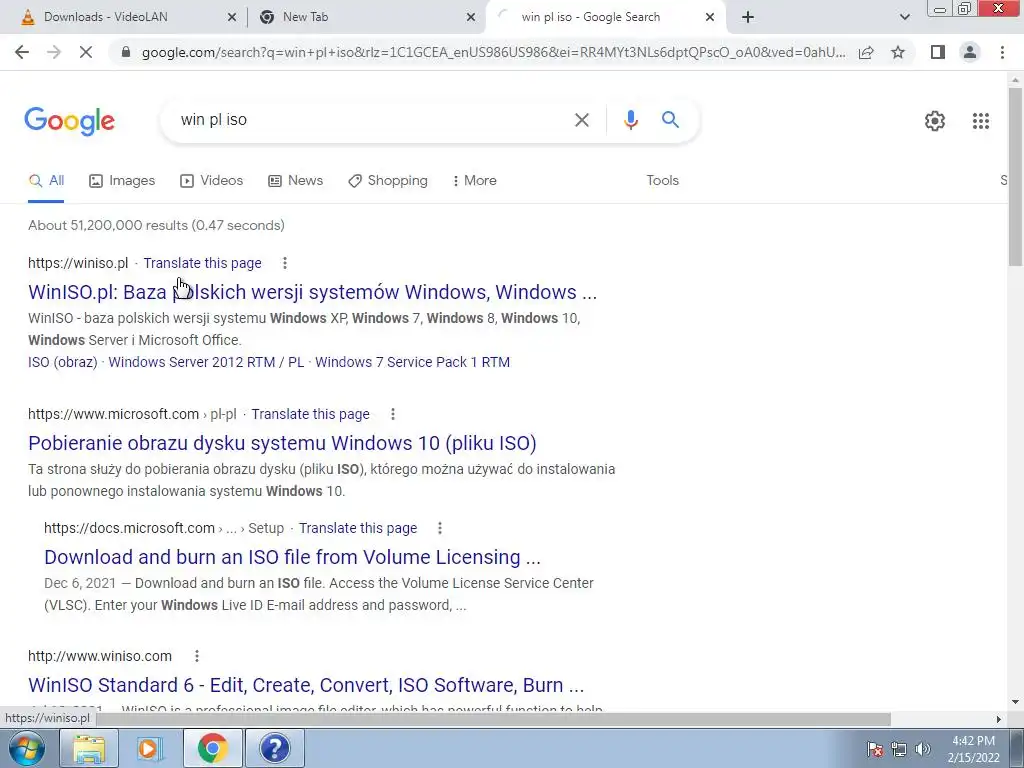Select the All results tab
The height and width of the screenshot is (768, 1024).
tap(46, 181)
